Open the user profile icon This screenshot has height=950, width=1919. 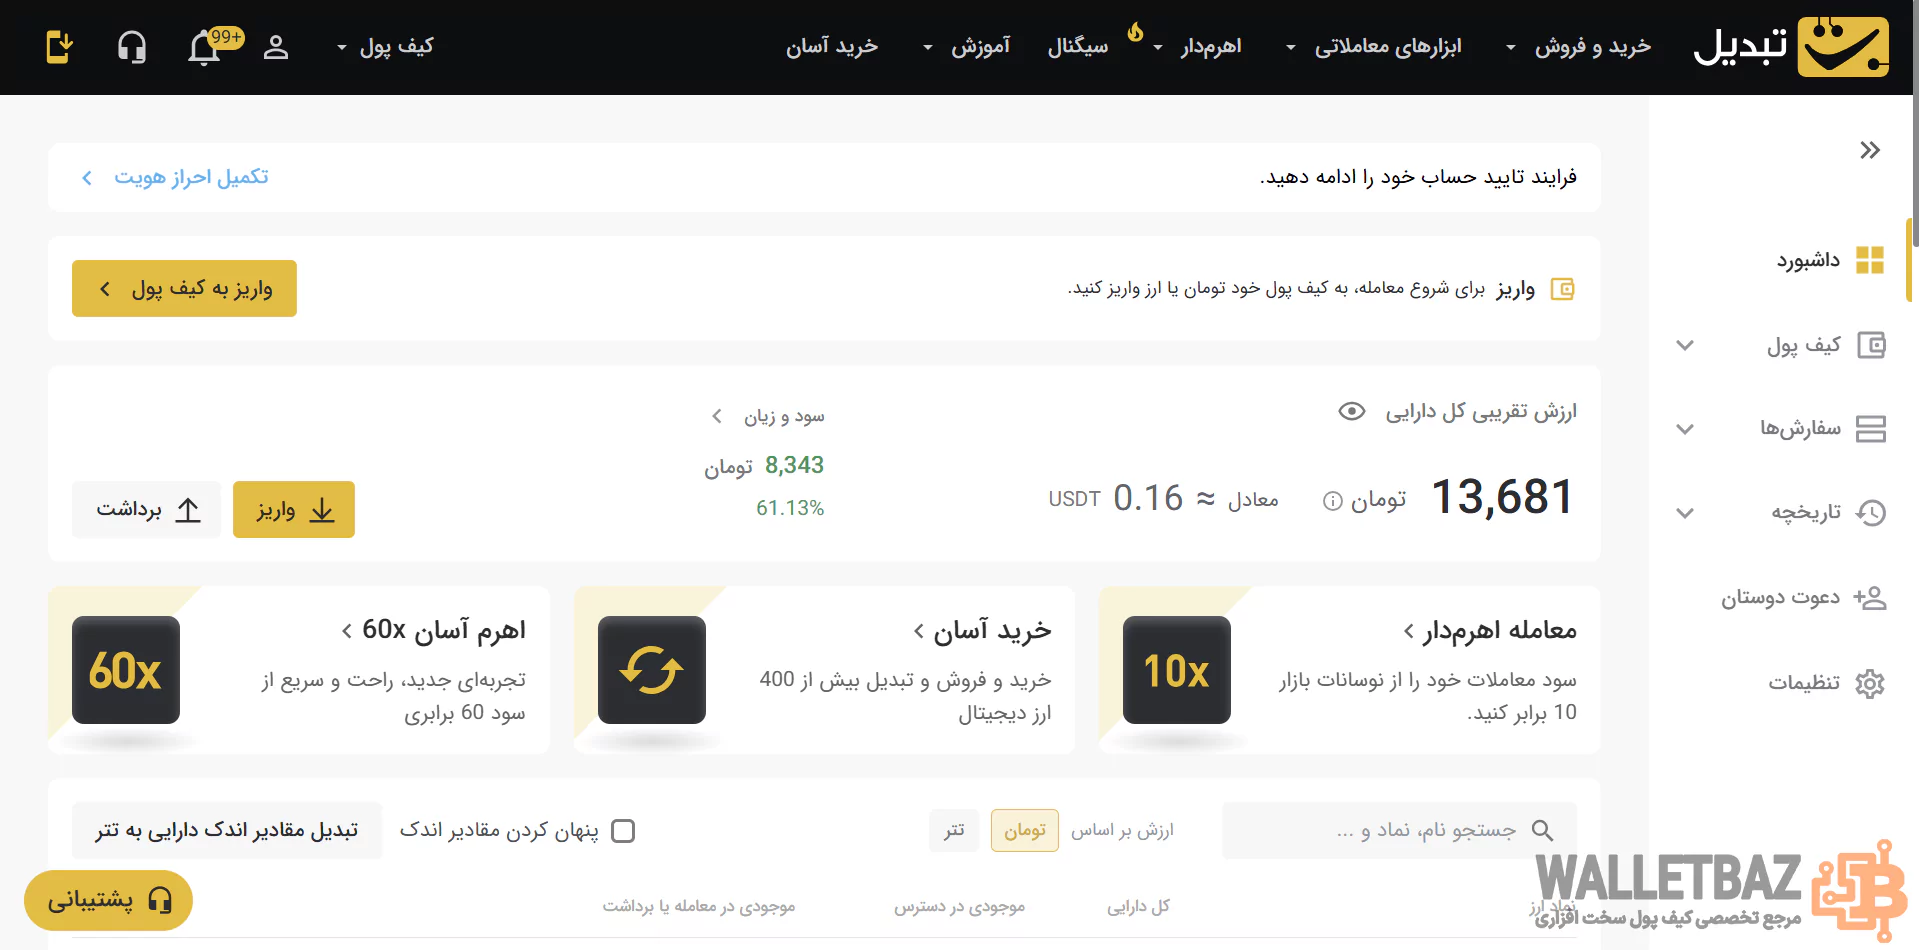point(276,47)
